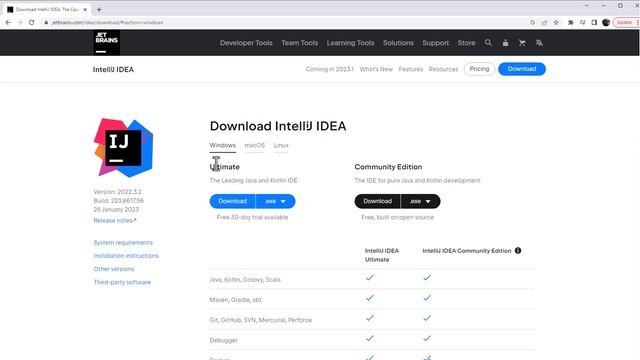
Task: Click the browser forward arrow
Action: pyautogui.click(x=20, y=22)
